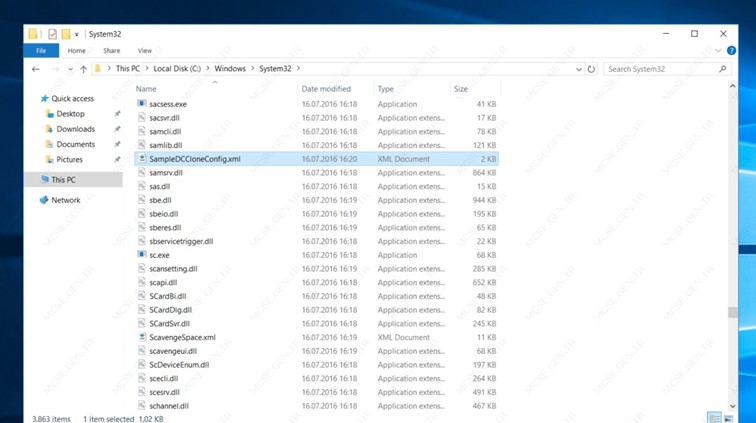Select Quick access in navigation pane
756x423 pixels.
[x=72, y=98]
